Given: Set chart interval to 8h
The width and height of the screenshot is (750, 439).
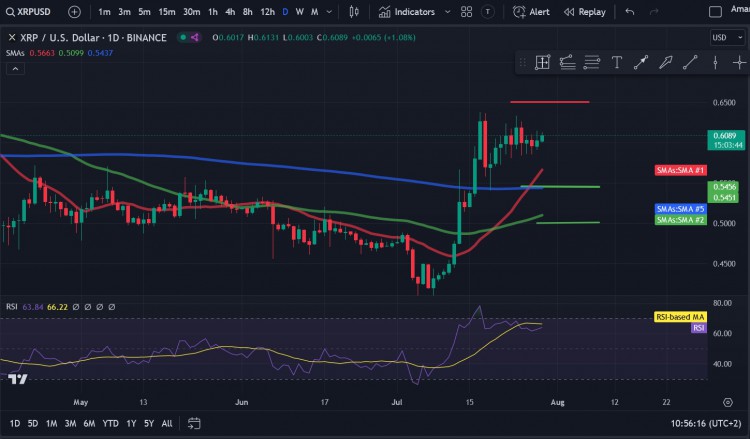Looking at the screenshot, I should click(247, 11).
